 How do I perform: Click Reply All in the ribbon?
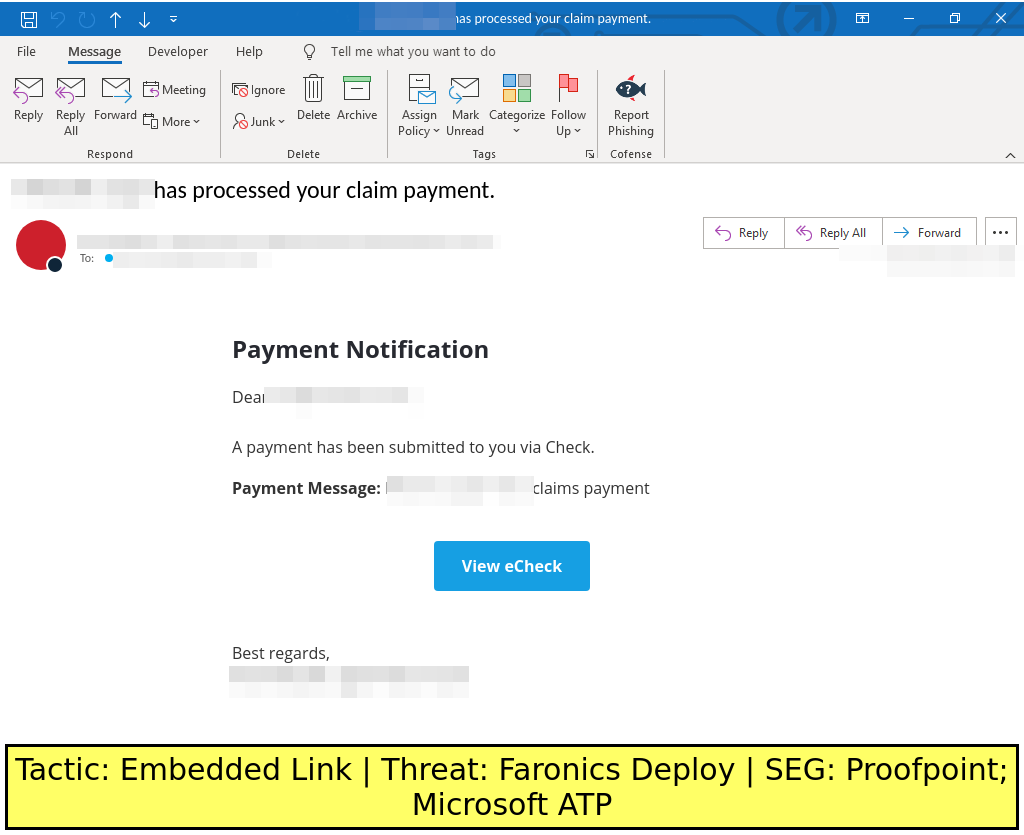71,105
